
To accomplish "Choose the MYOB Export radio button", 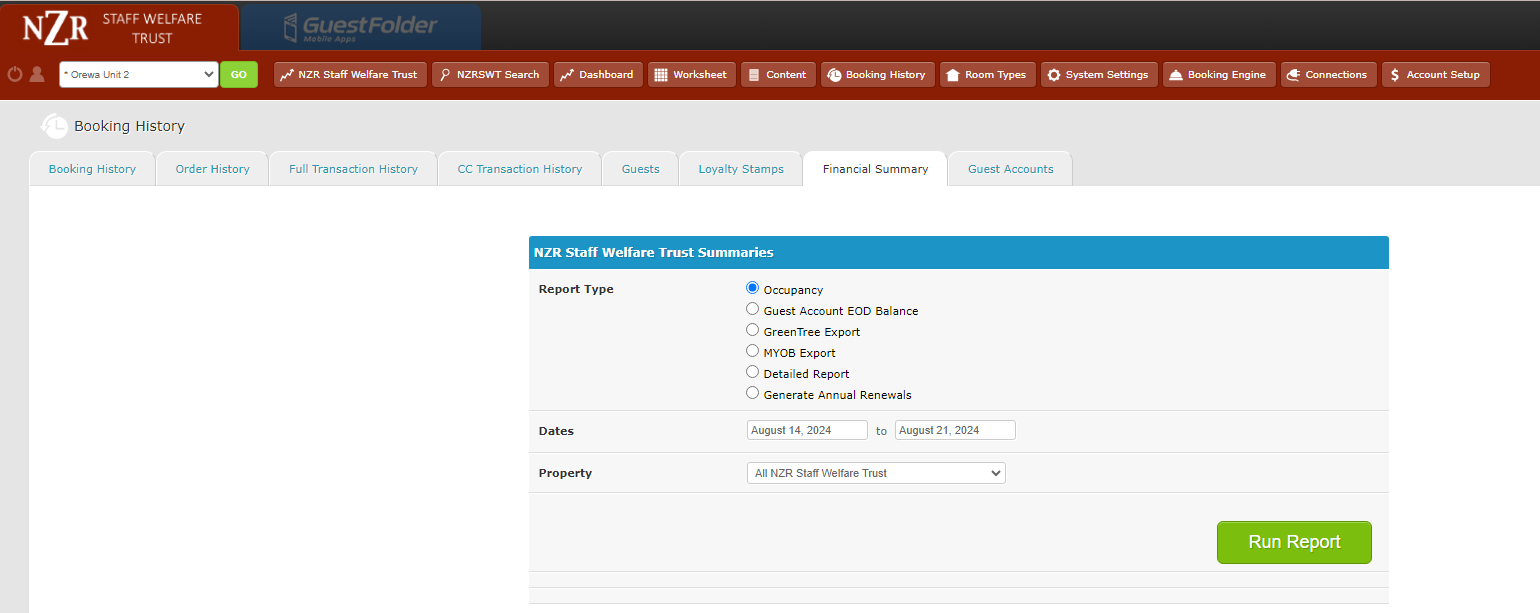I will (x=753, y=351).
